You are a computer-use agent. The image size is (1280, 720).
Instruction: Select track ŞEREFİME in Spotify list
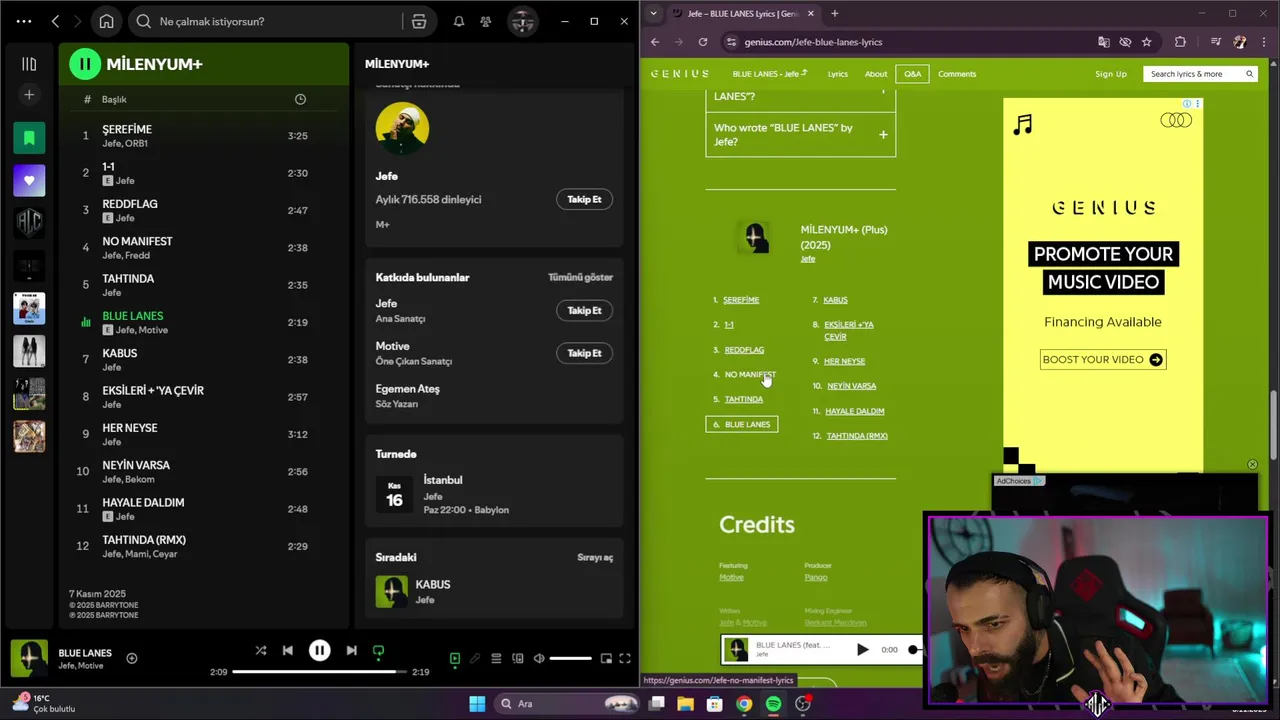(127, 129)
